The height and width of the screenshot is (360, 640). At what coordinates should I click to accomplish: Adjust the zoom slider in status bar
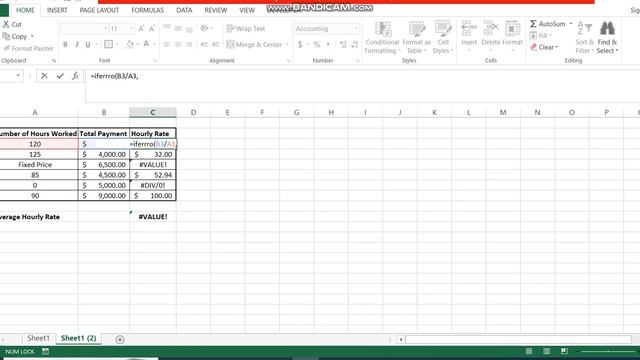tap(608, 351)
